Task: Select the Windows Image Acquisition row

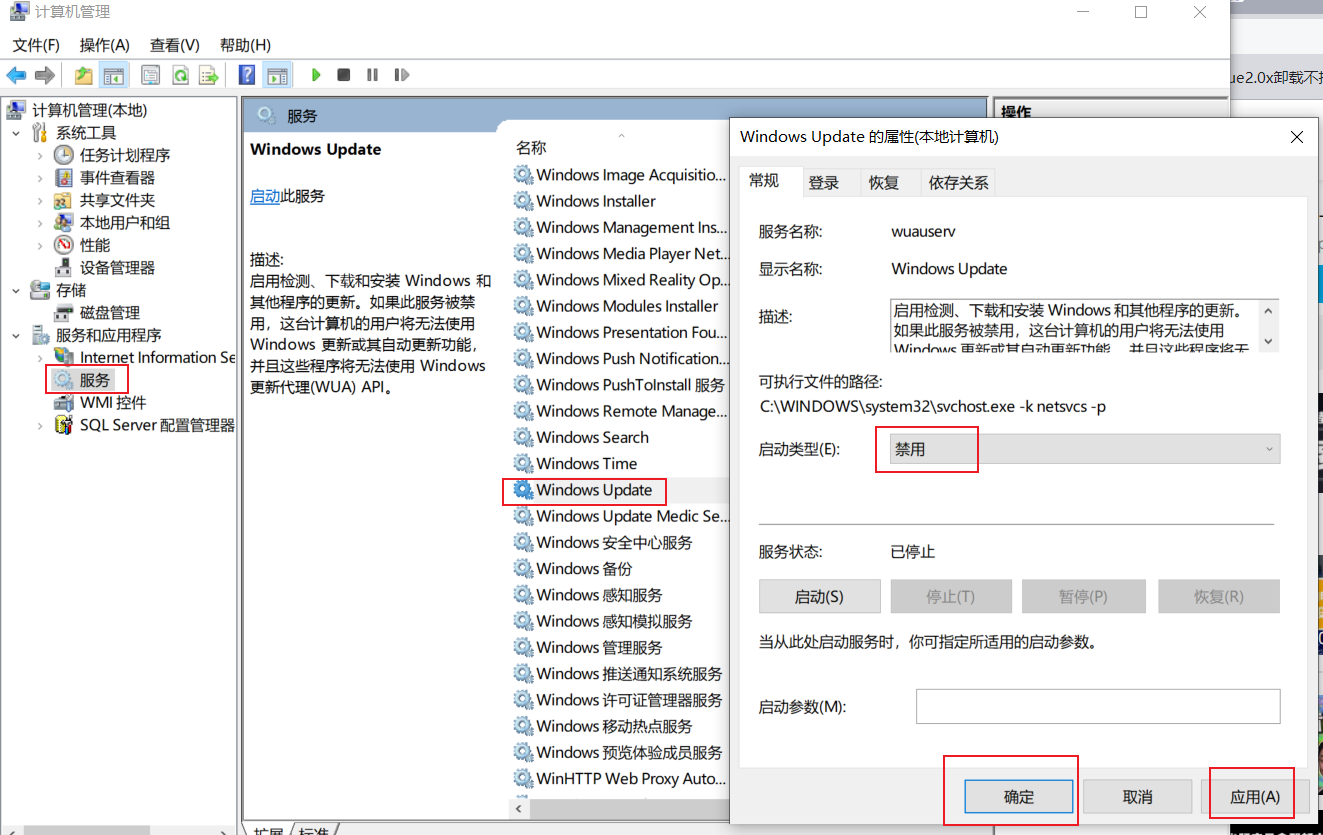Action: point(620,175)
